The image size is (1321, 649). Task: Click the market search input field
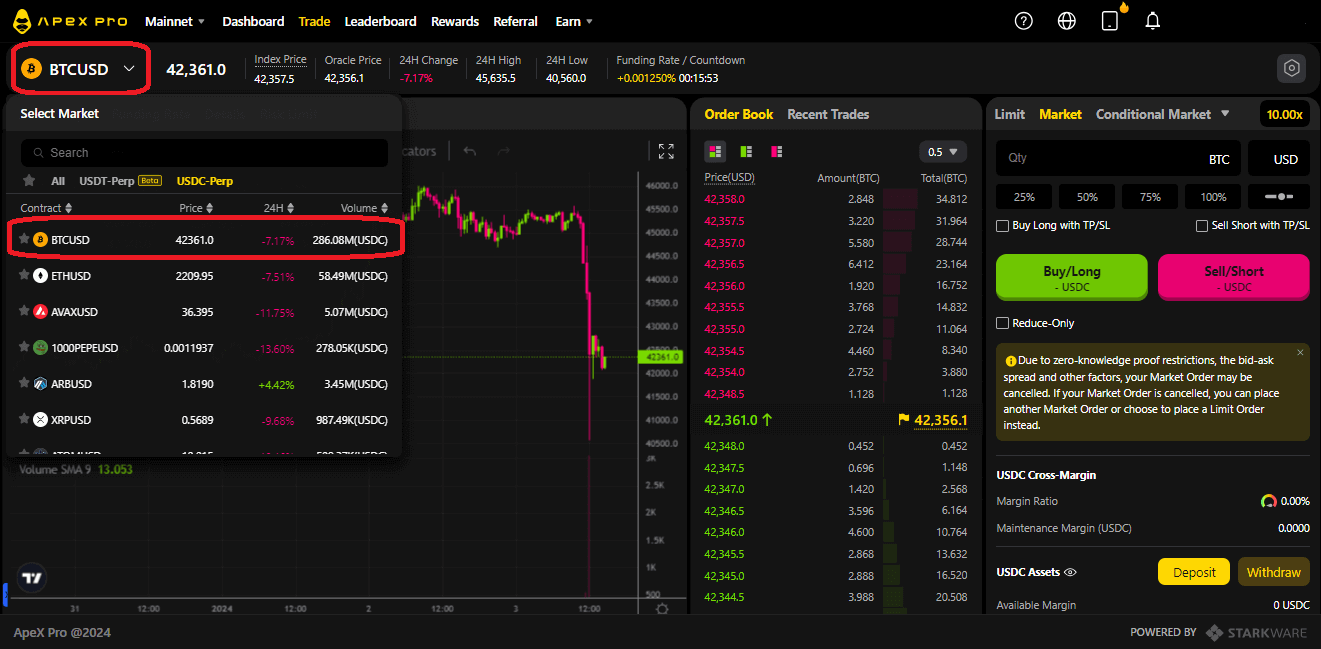pyautogui.click(x=204, y=152)
